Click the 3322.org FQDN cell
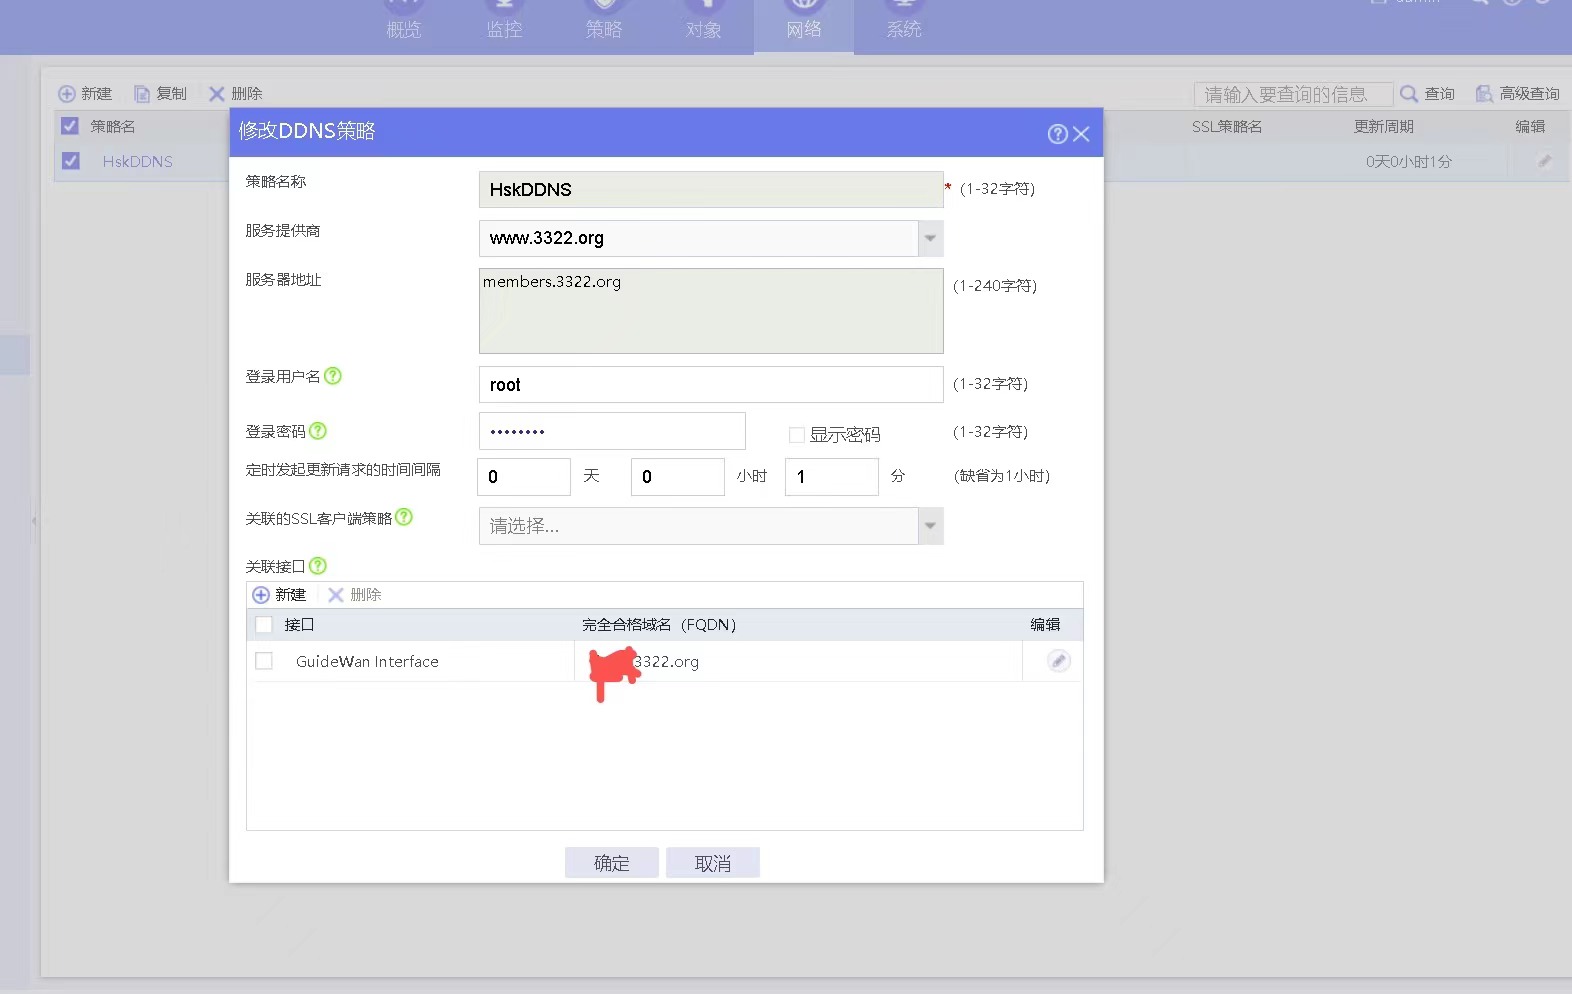The height and width of the screenshot is (994, 1572). [x=798, y=662]
